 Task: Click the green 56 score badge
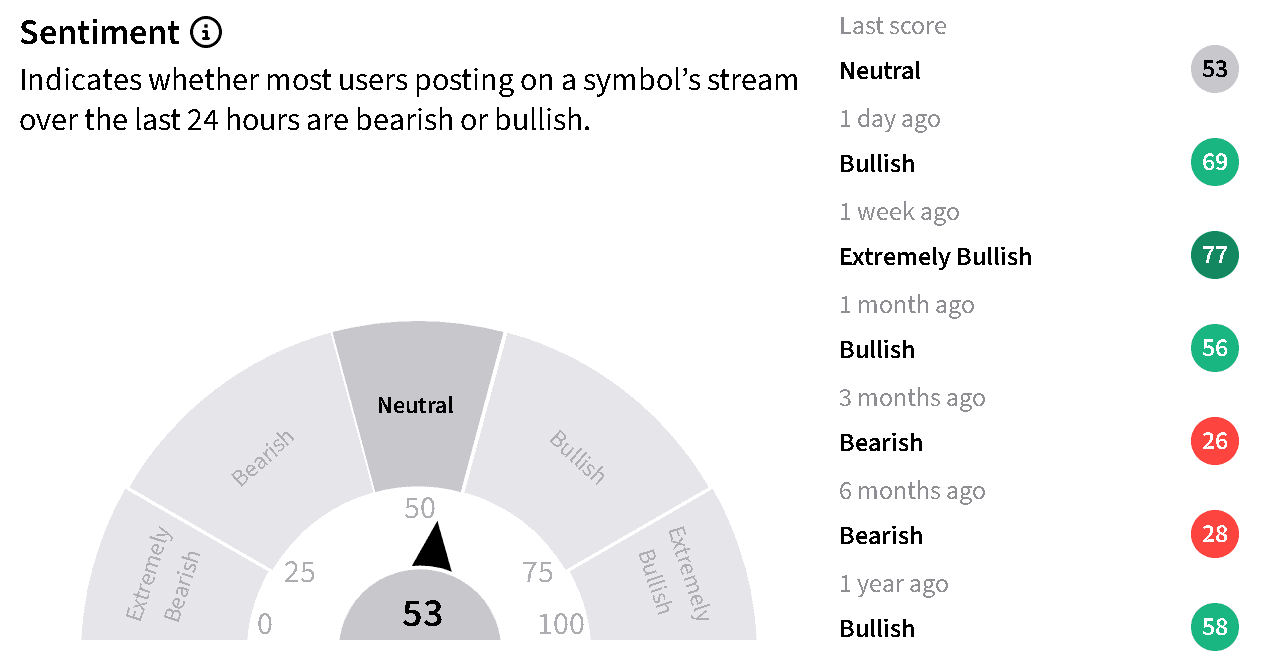pyautogui.click(x=1215, y=348)
